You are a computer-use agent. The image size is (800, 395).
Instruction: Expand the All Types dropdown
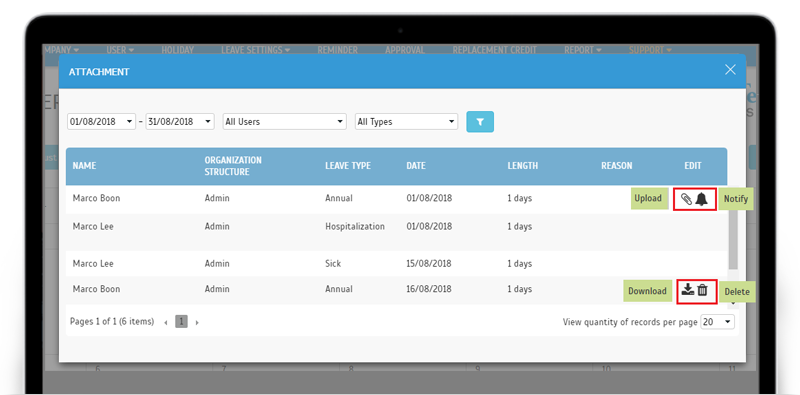[406, 122]
